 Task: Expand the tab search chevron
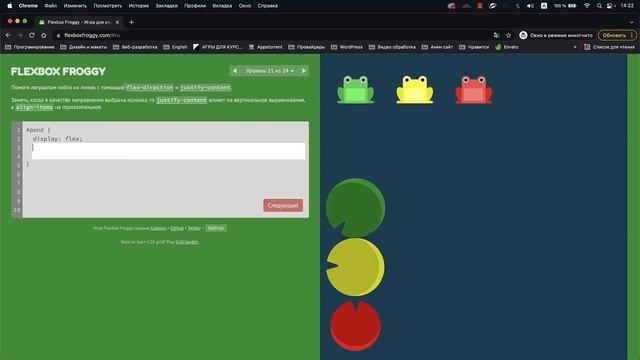(x=632, y=22)
